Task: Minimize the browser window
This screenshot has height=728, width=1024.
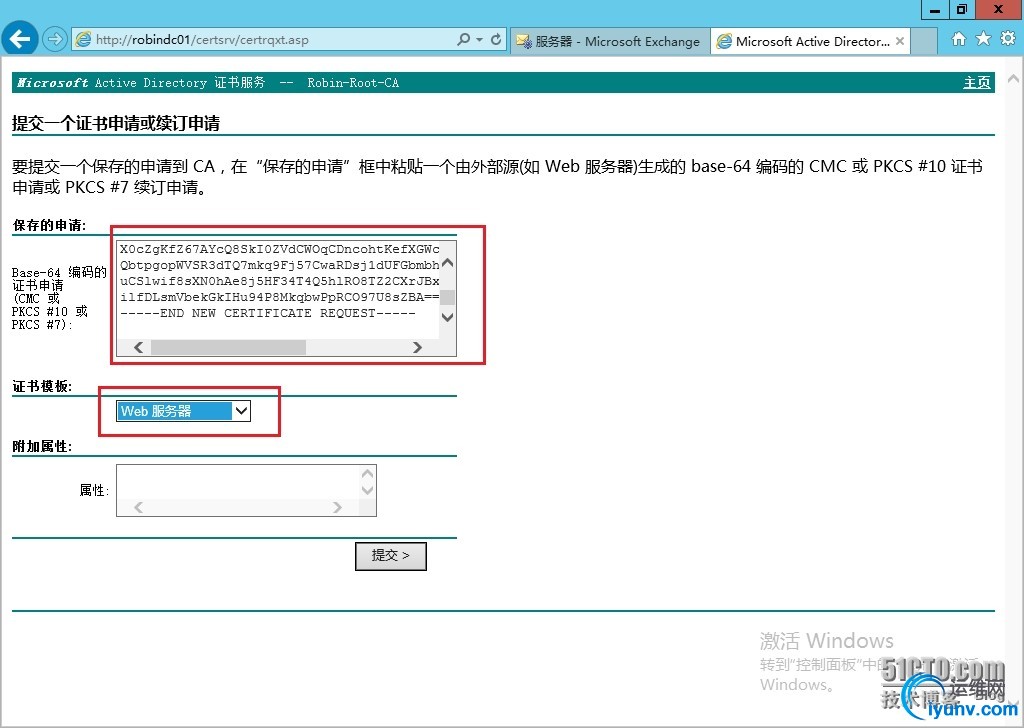Action: click(x=935, y=9)
